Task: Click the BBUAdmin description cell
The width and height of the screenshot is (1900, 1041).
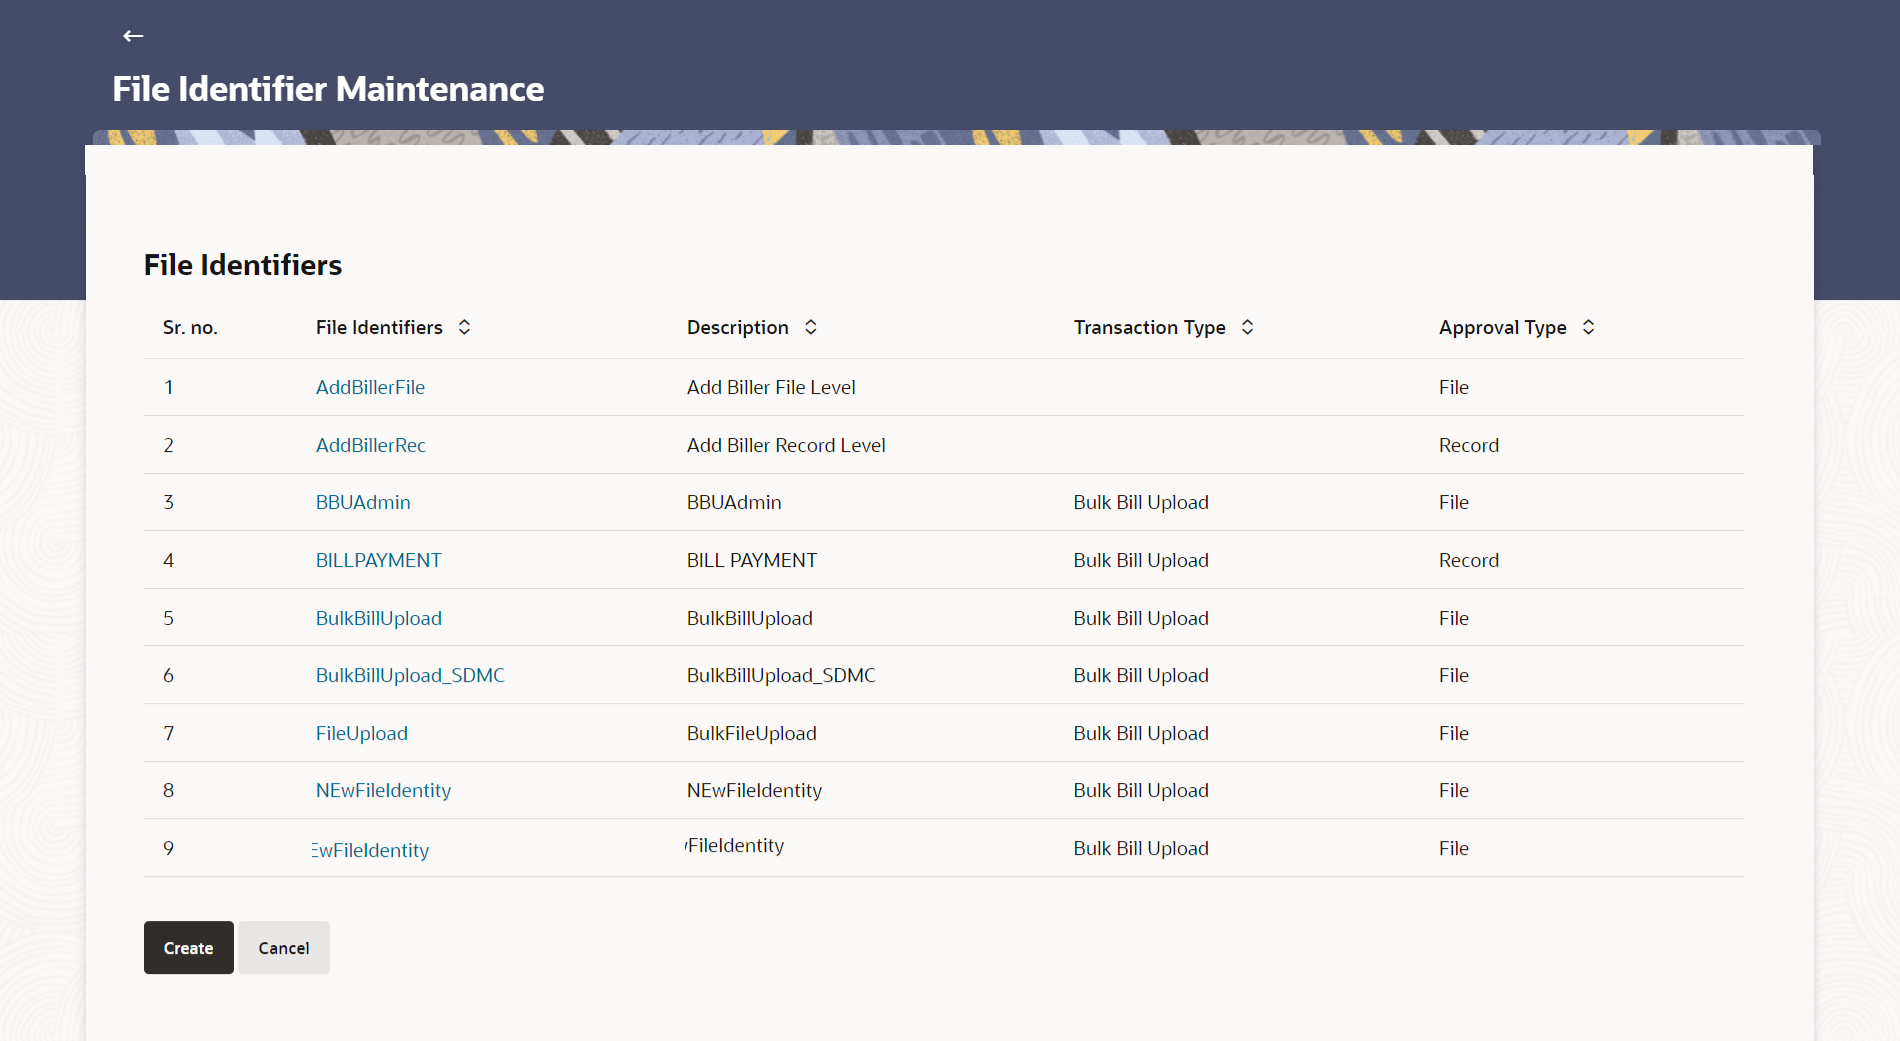Action: click(x=734, y=502)
